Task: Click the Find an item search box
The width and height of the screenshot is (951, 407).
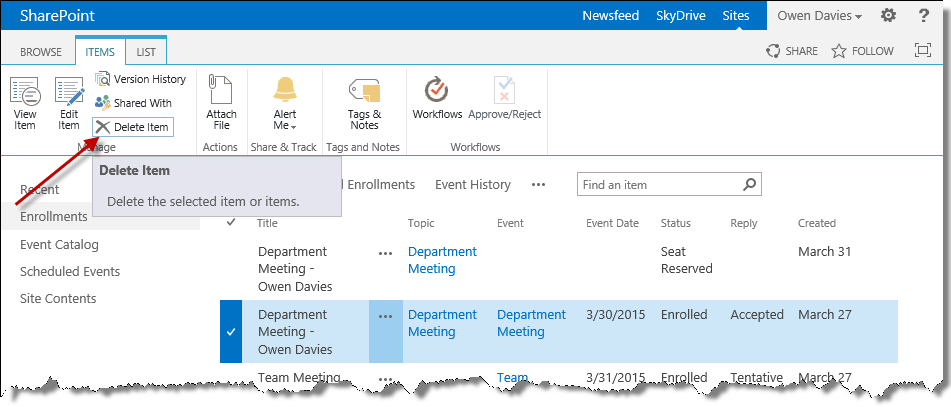Action: [x=660, y=185]
